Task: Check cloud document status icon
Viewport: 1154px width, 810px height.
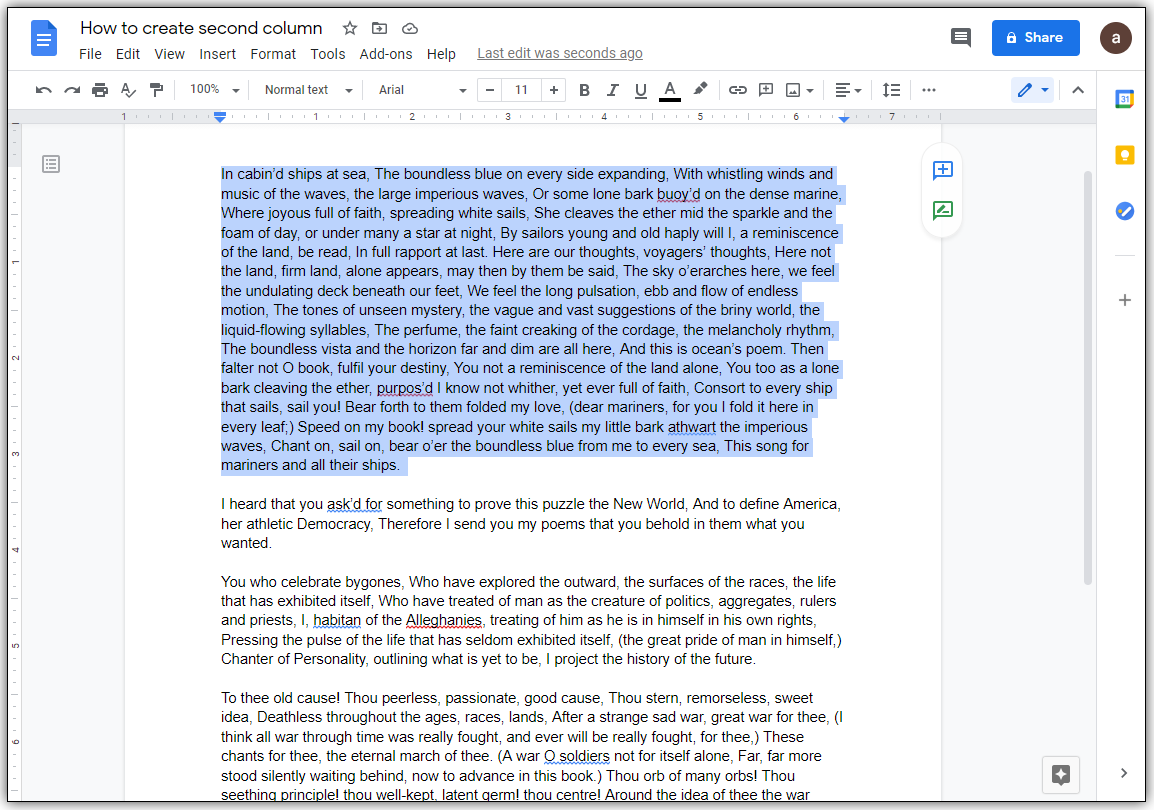Action: pyautogui.click(x=410, y=28)
